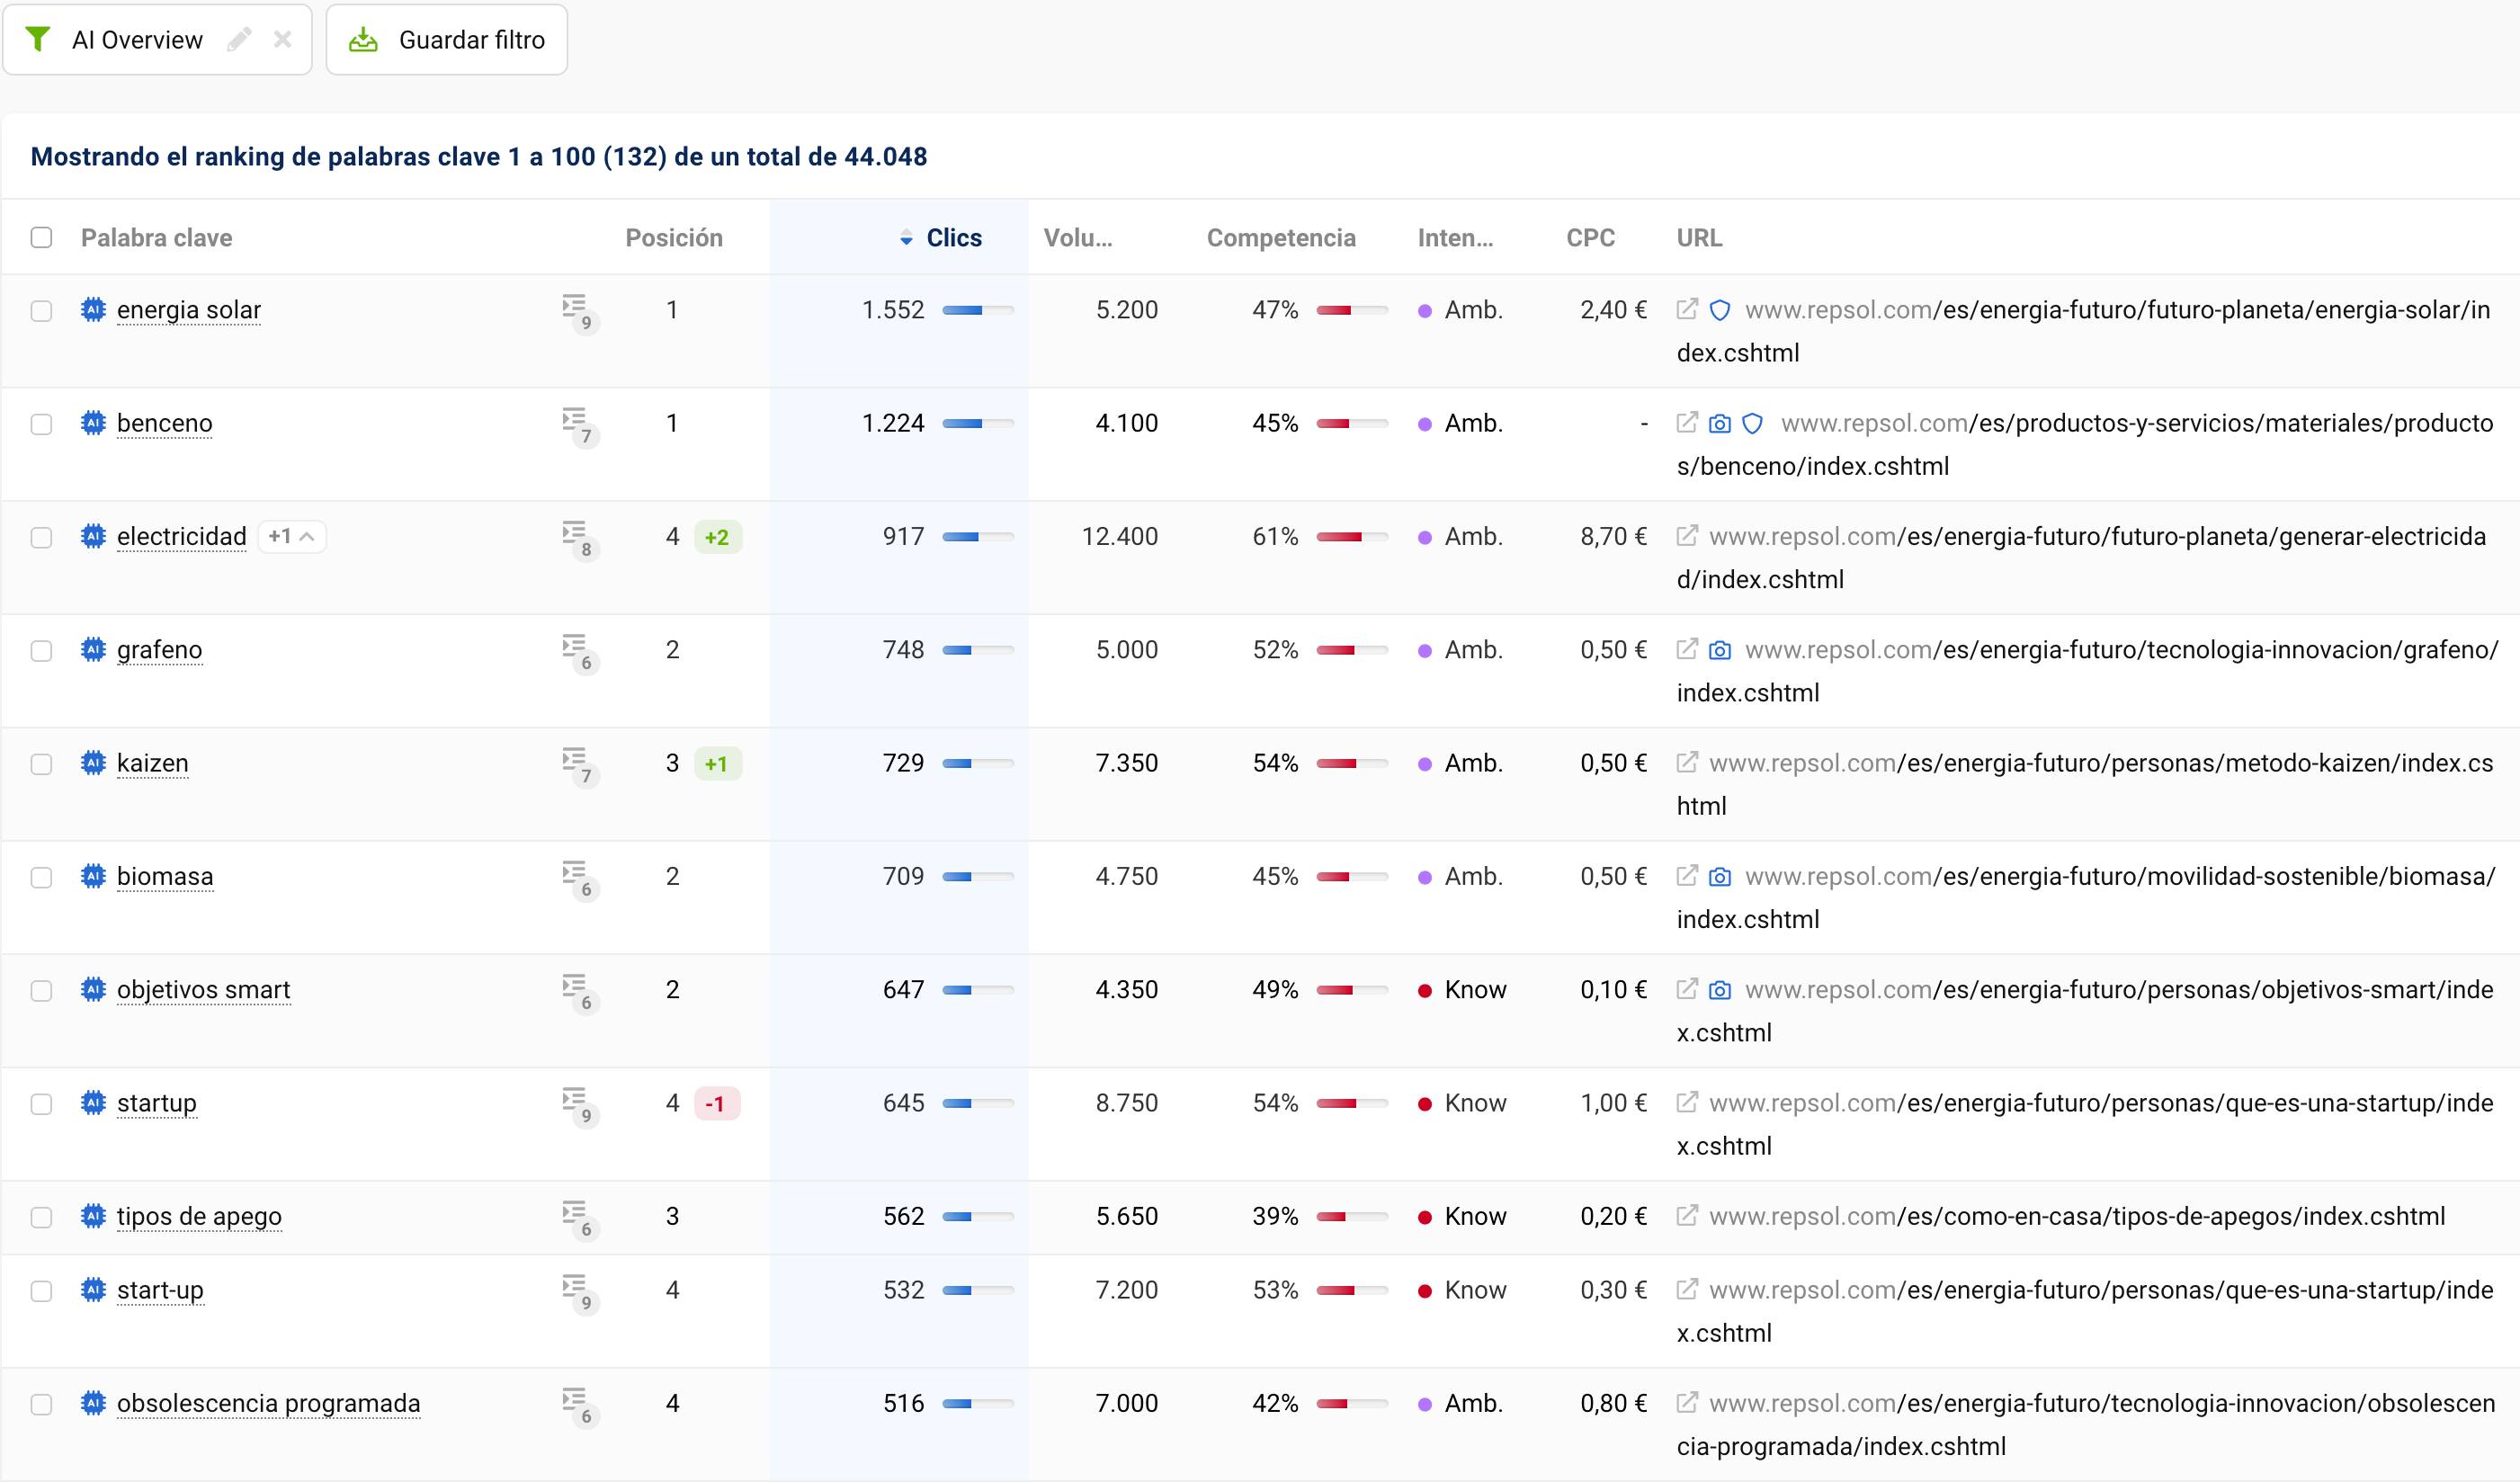
Task: Expand +1 variants for electricidad keyword
Action: coord(291,537)
